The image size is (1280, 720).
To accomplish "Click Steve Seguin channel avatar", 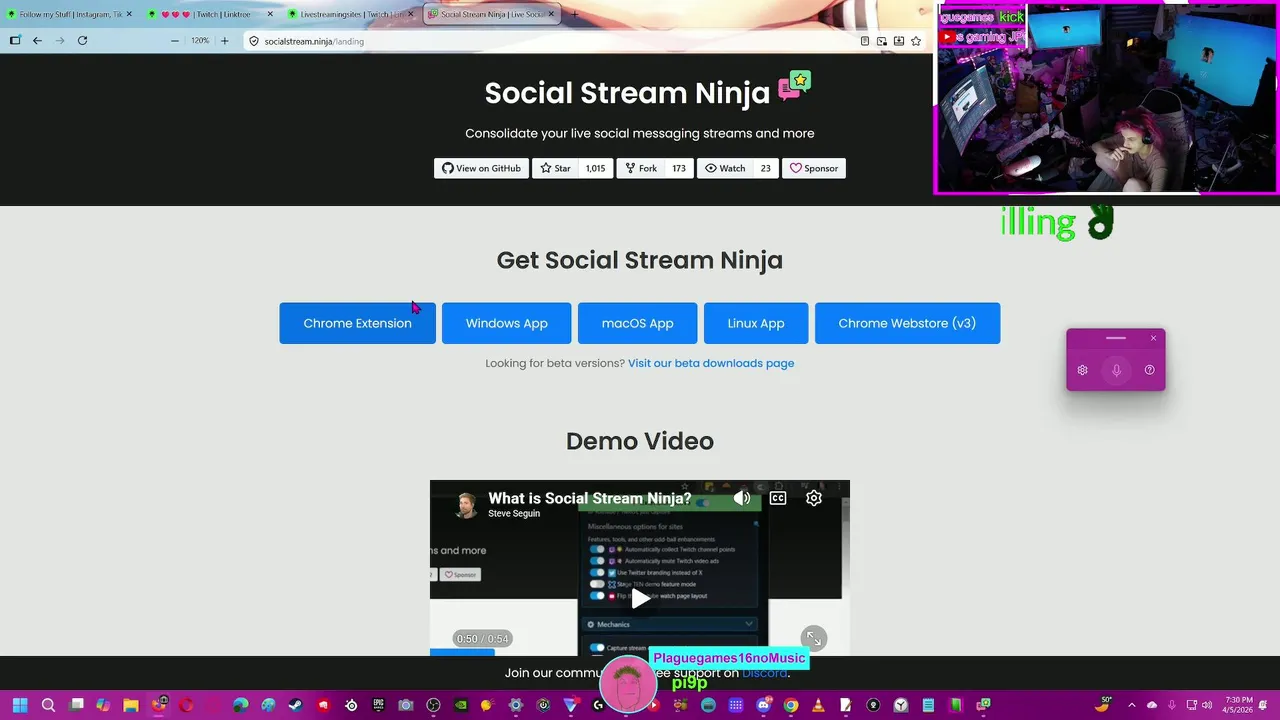I will pos(465,505).
